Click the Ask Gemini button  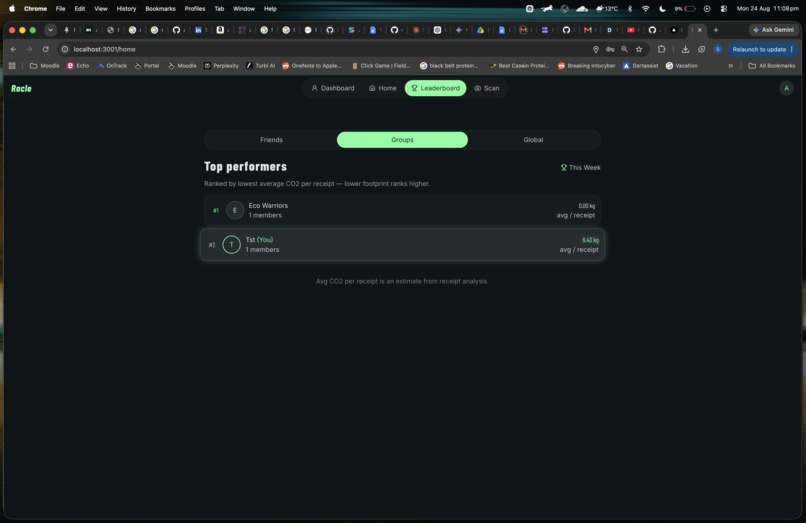pos(774,30)
